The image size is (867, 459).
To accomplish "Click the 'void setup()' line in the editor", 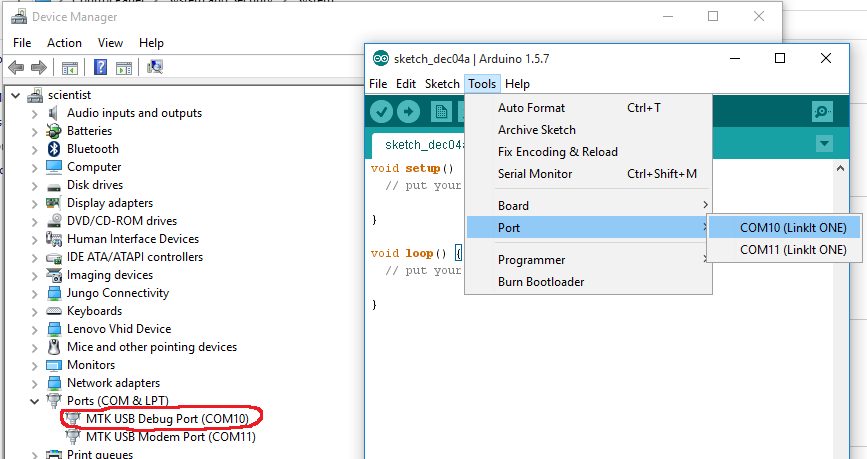I will click(x=412, y=168).
